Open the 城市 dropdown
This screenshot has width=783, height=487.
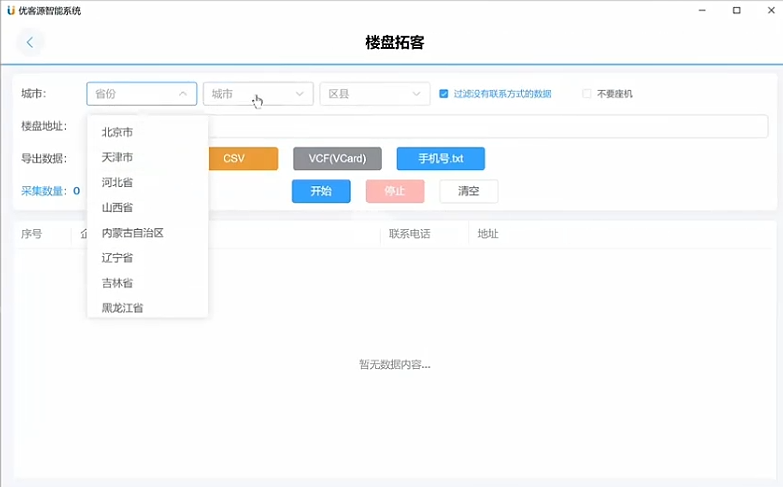pos(258,94)
